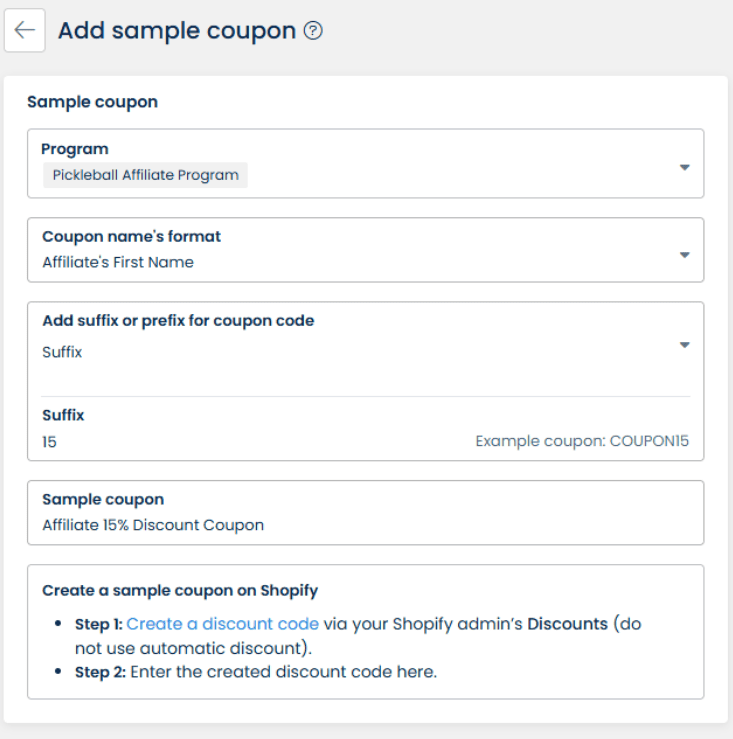Open the Coupon name's format dropdown arrow
Image resolution: width=733 pixels, height=739 pixels.
pyautogui.click(x=685, y=255)
